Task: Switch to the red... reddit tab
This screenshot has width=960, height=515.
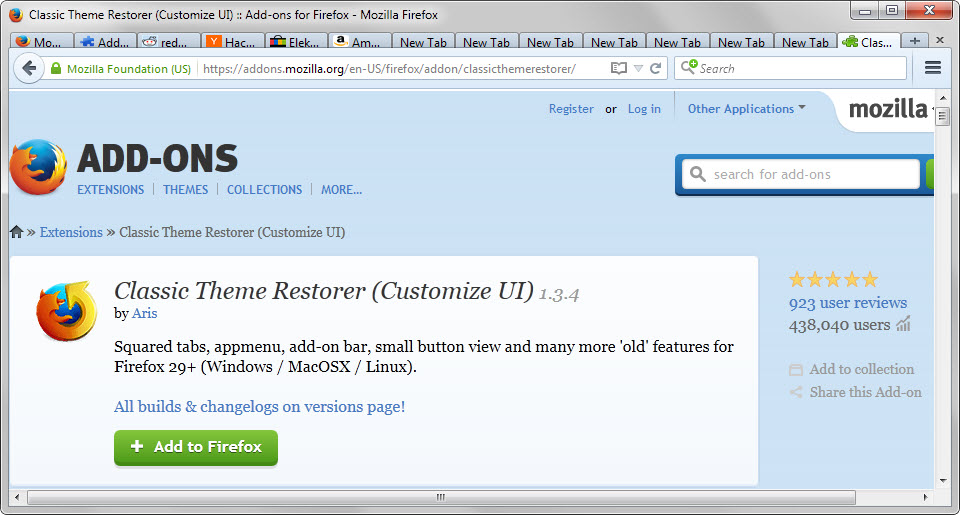Action: (169, 42)
